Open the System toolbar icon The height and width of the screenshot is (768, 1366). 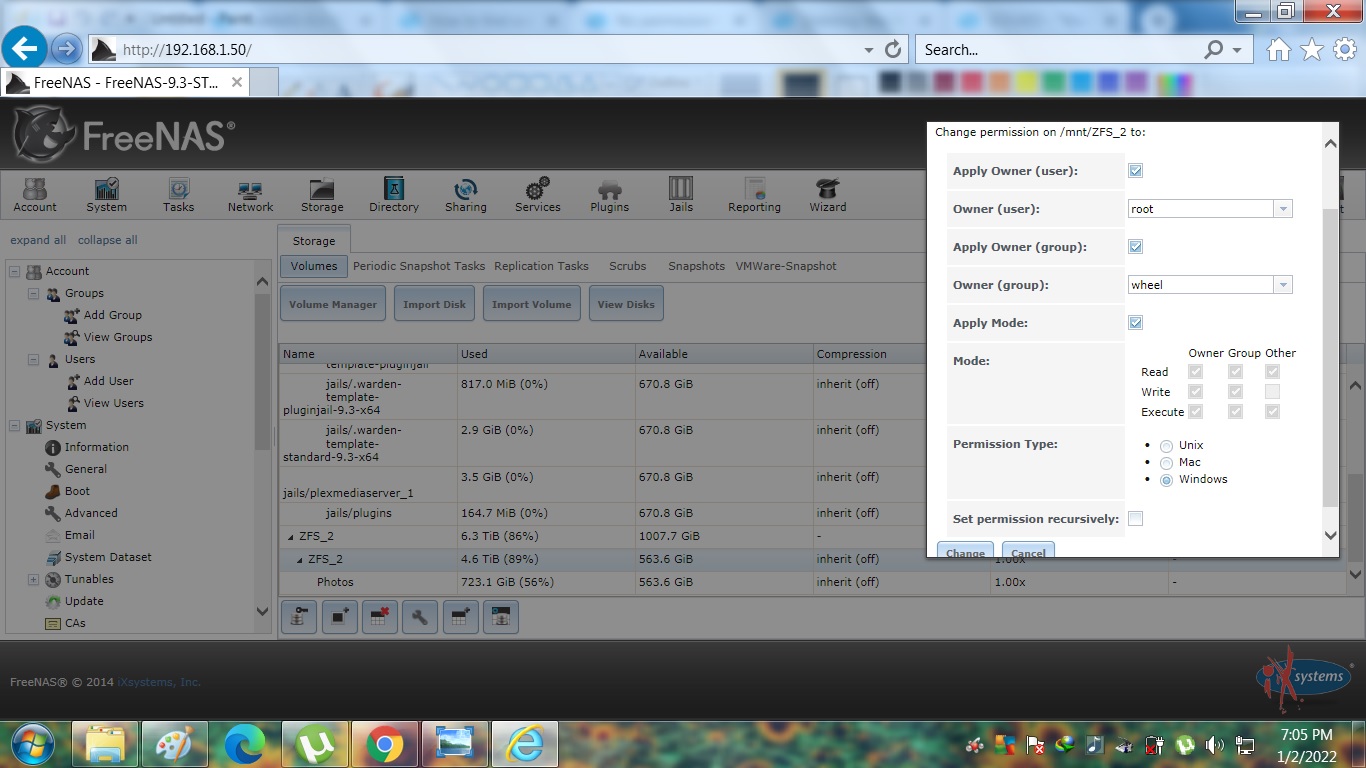pos(106,195)
